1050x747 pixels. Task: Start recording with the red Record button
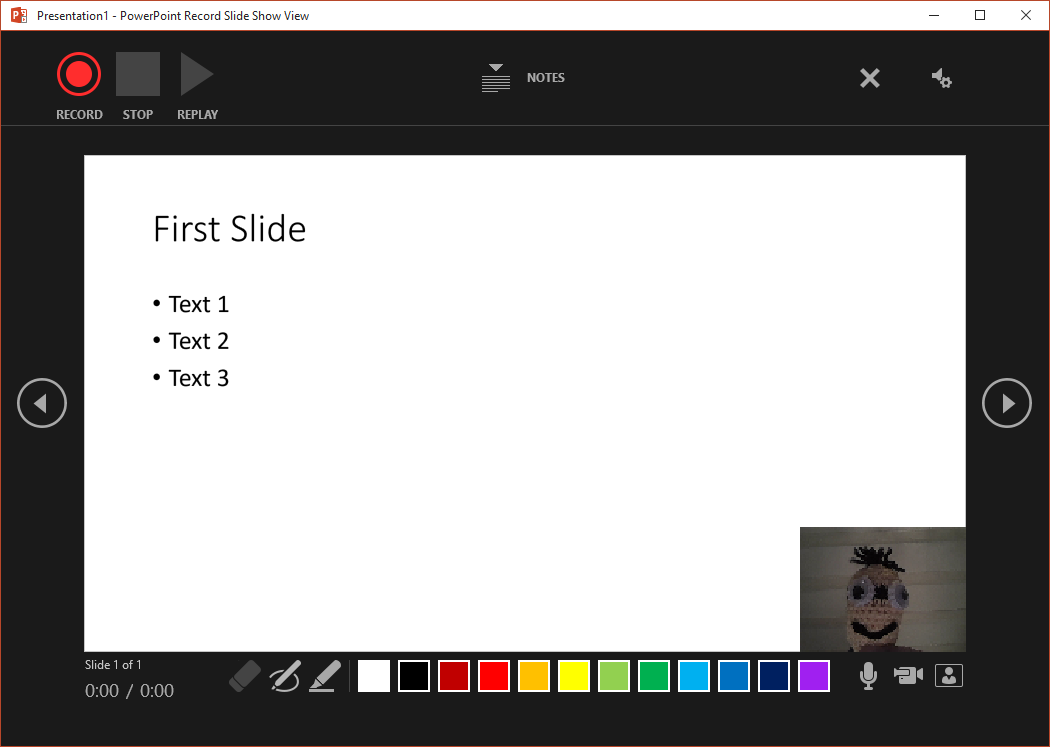pos(79,75)
